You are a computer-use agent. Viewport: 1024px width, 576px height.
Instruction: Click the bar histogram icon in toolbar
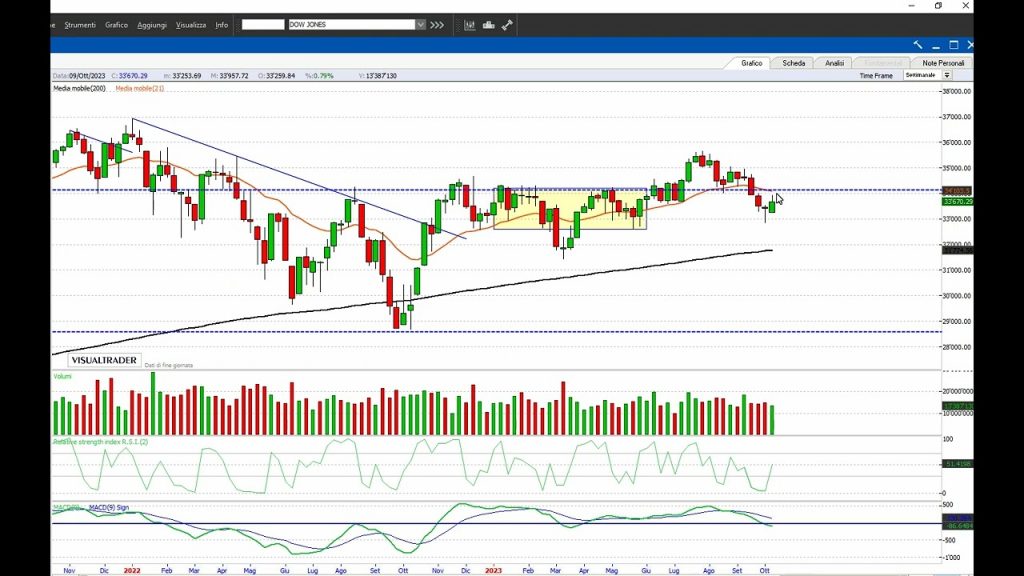489,25
